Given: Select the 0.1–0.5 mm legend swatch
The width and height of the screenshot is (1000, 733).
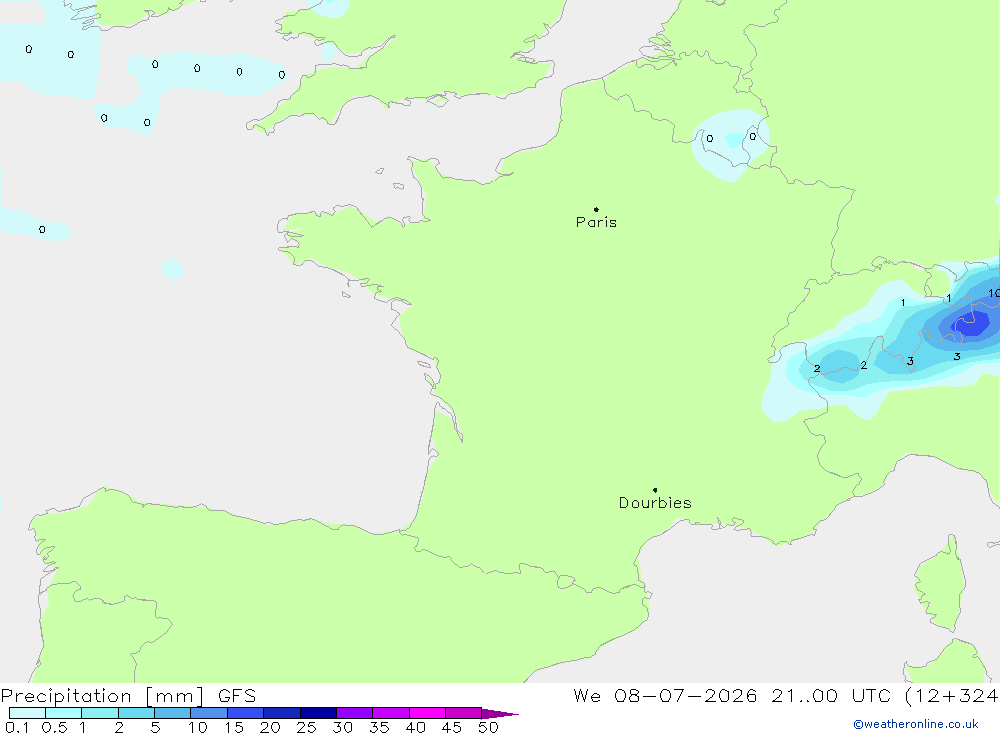Looking at the screenshot, I should 27,713.
